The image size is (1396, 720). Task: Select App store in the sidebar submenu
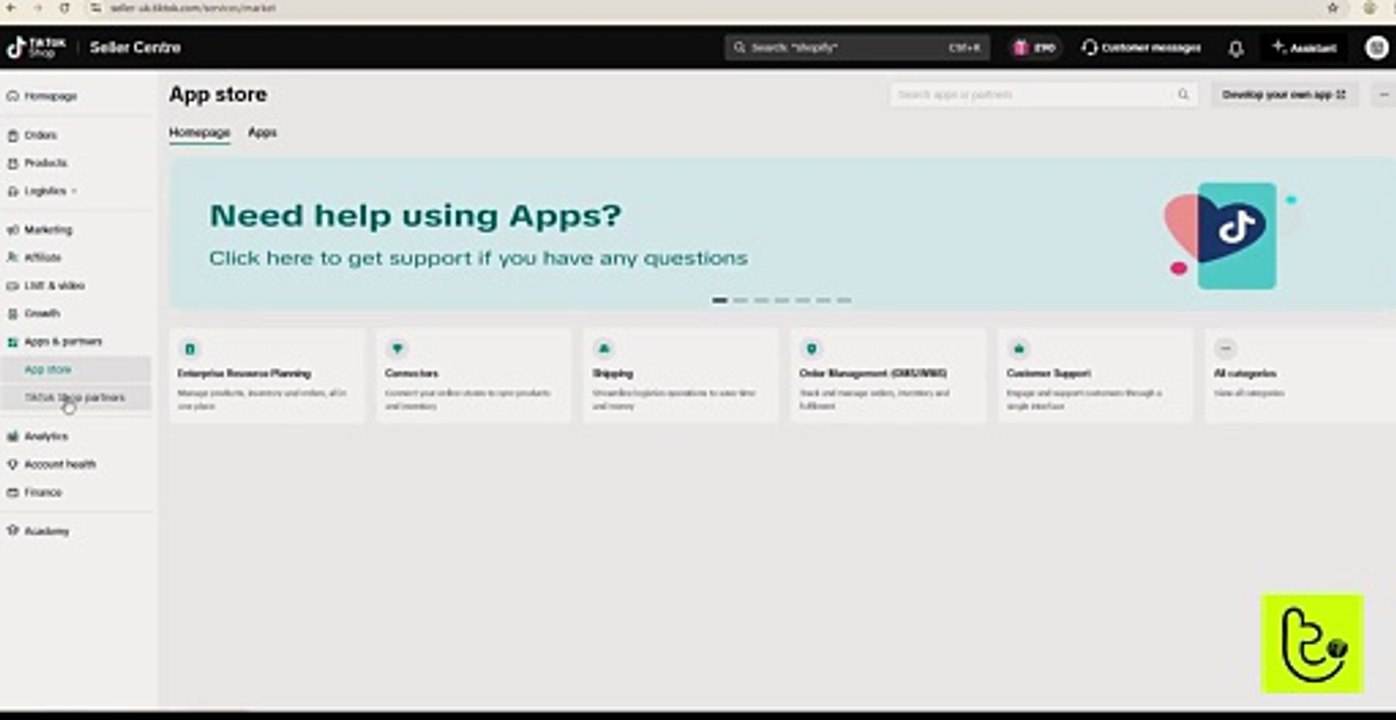(x=77, y=370)
